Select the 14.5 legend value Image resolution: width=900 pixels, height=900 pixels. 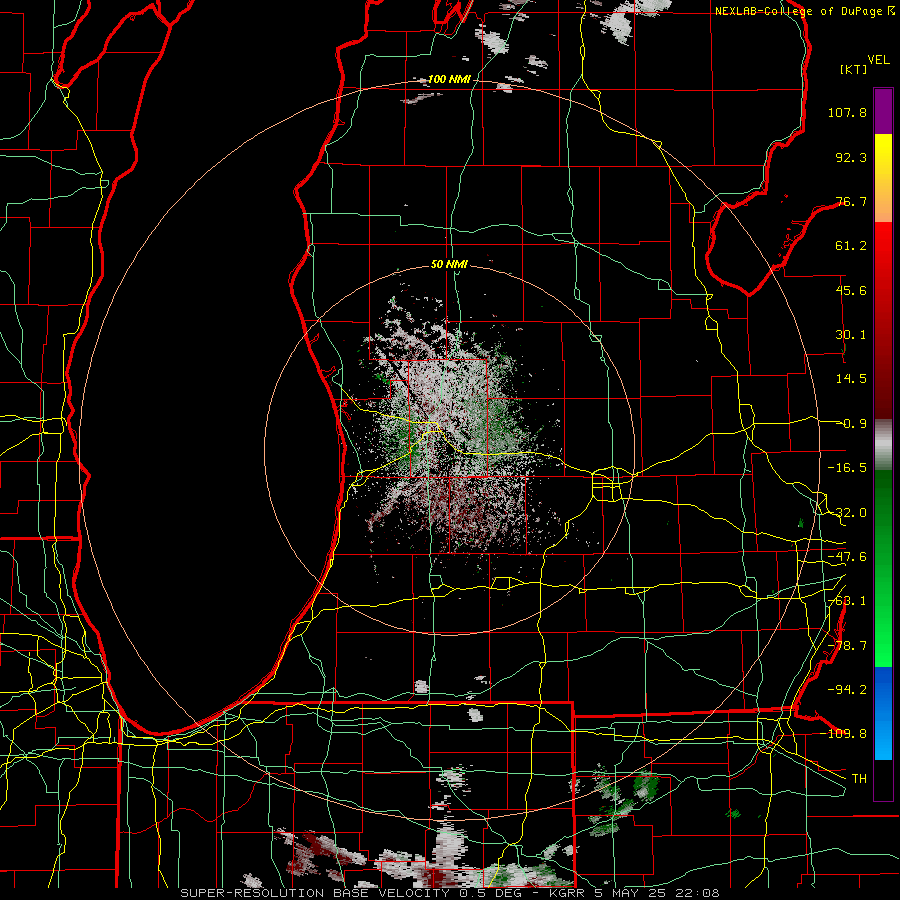(x=851, y=379)
